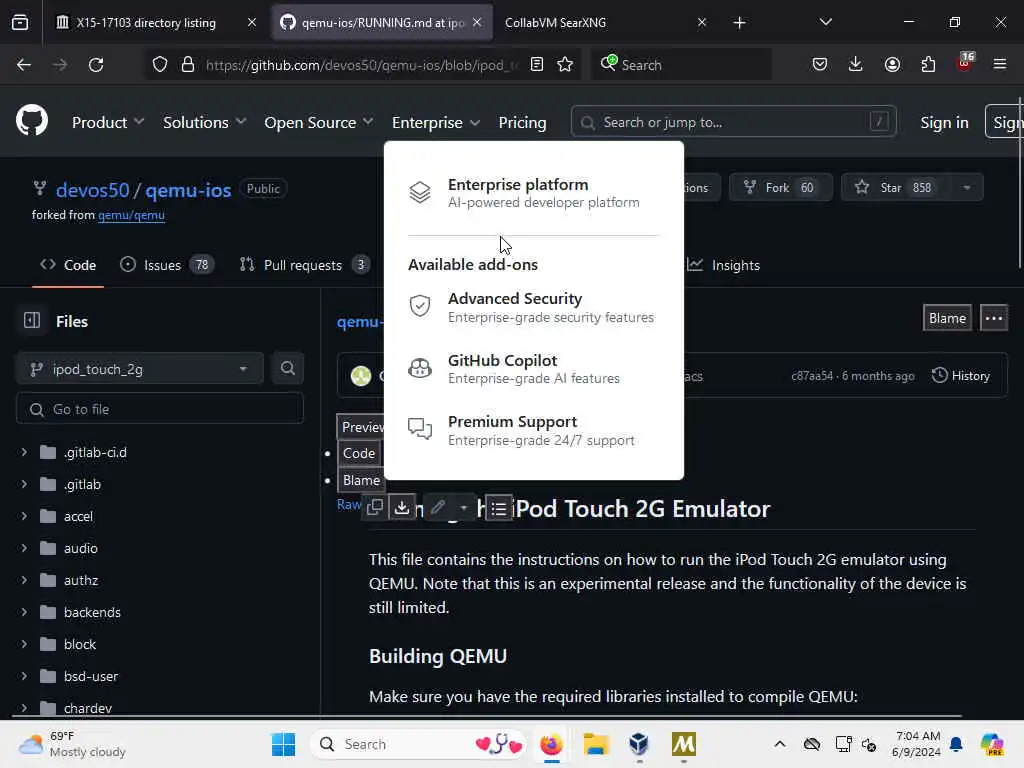The image size is (1024, 768).
Task: Open the Firefox application menu
Action: pyautogui.click(x=999, y=64)
